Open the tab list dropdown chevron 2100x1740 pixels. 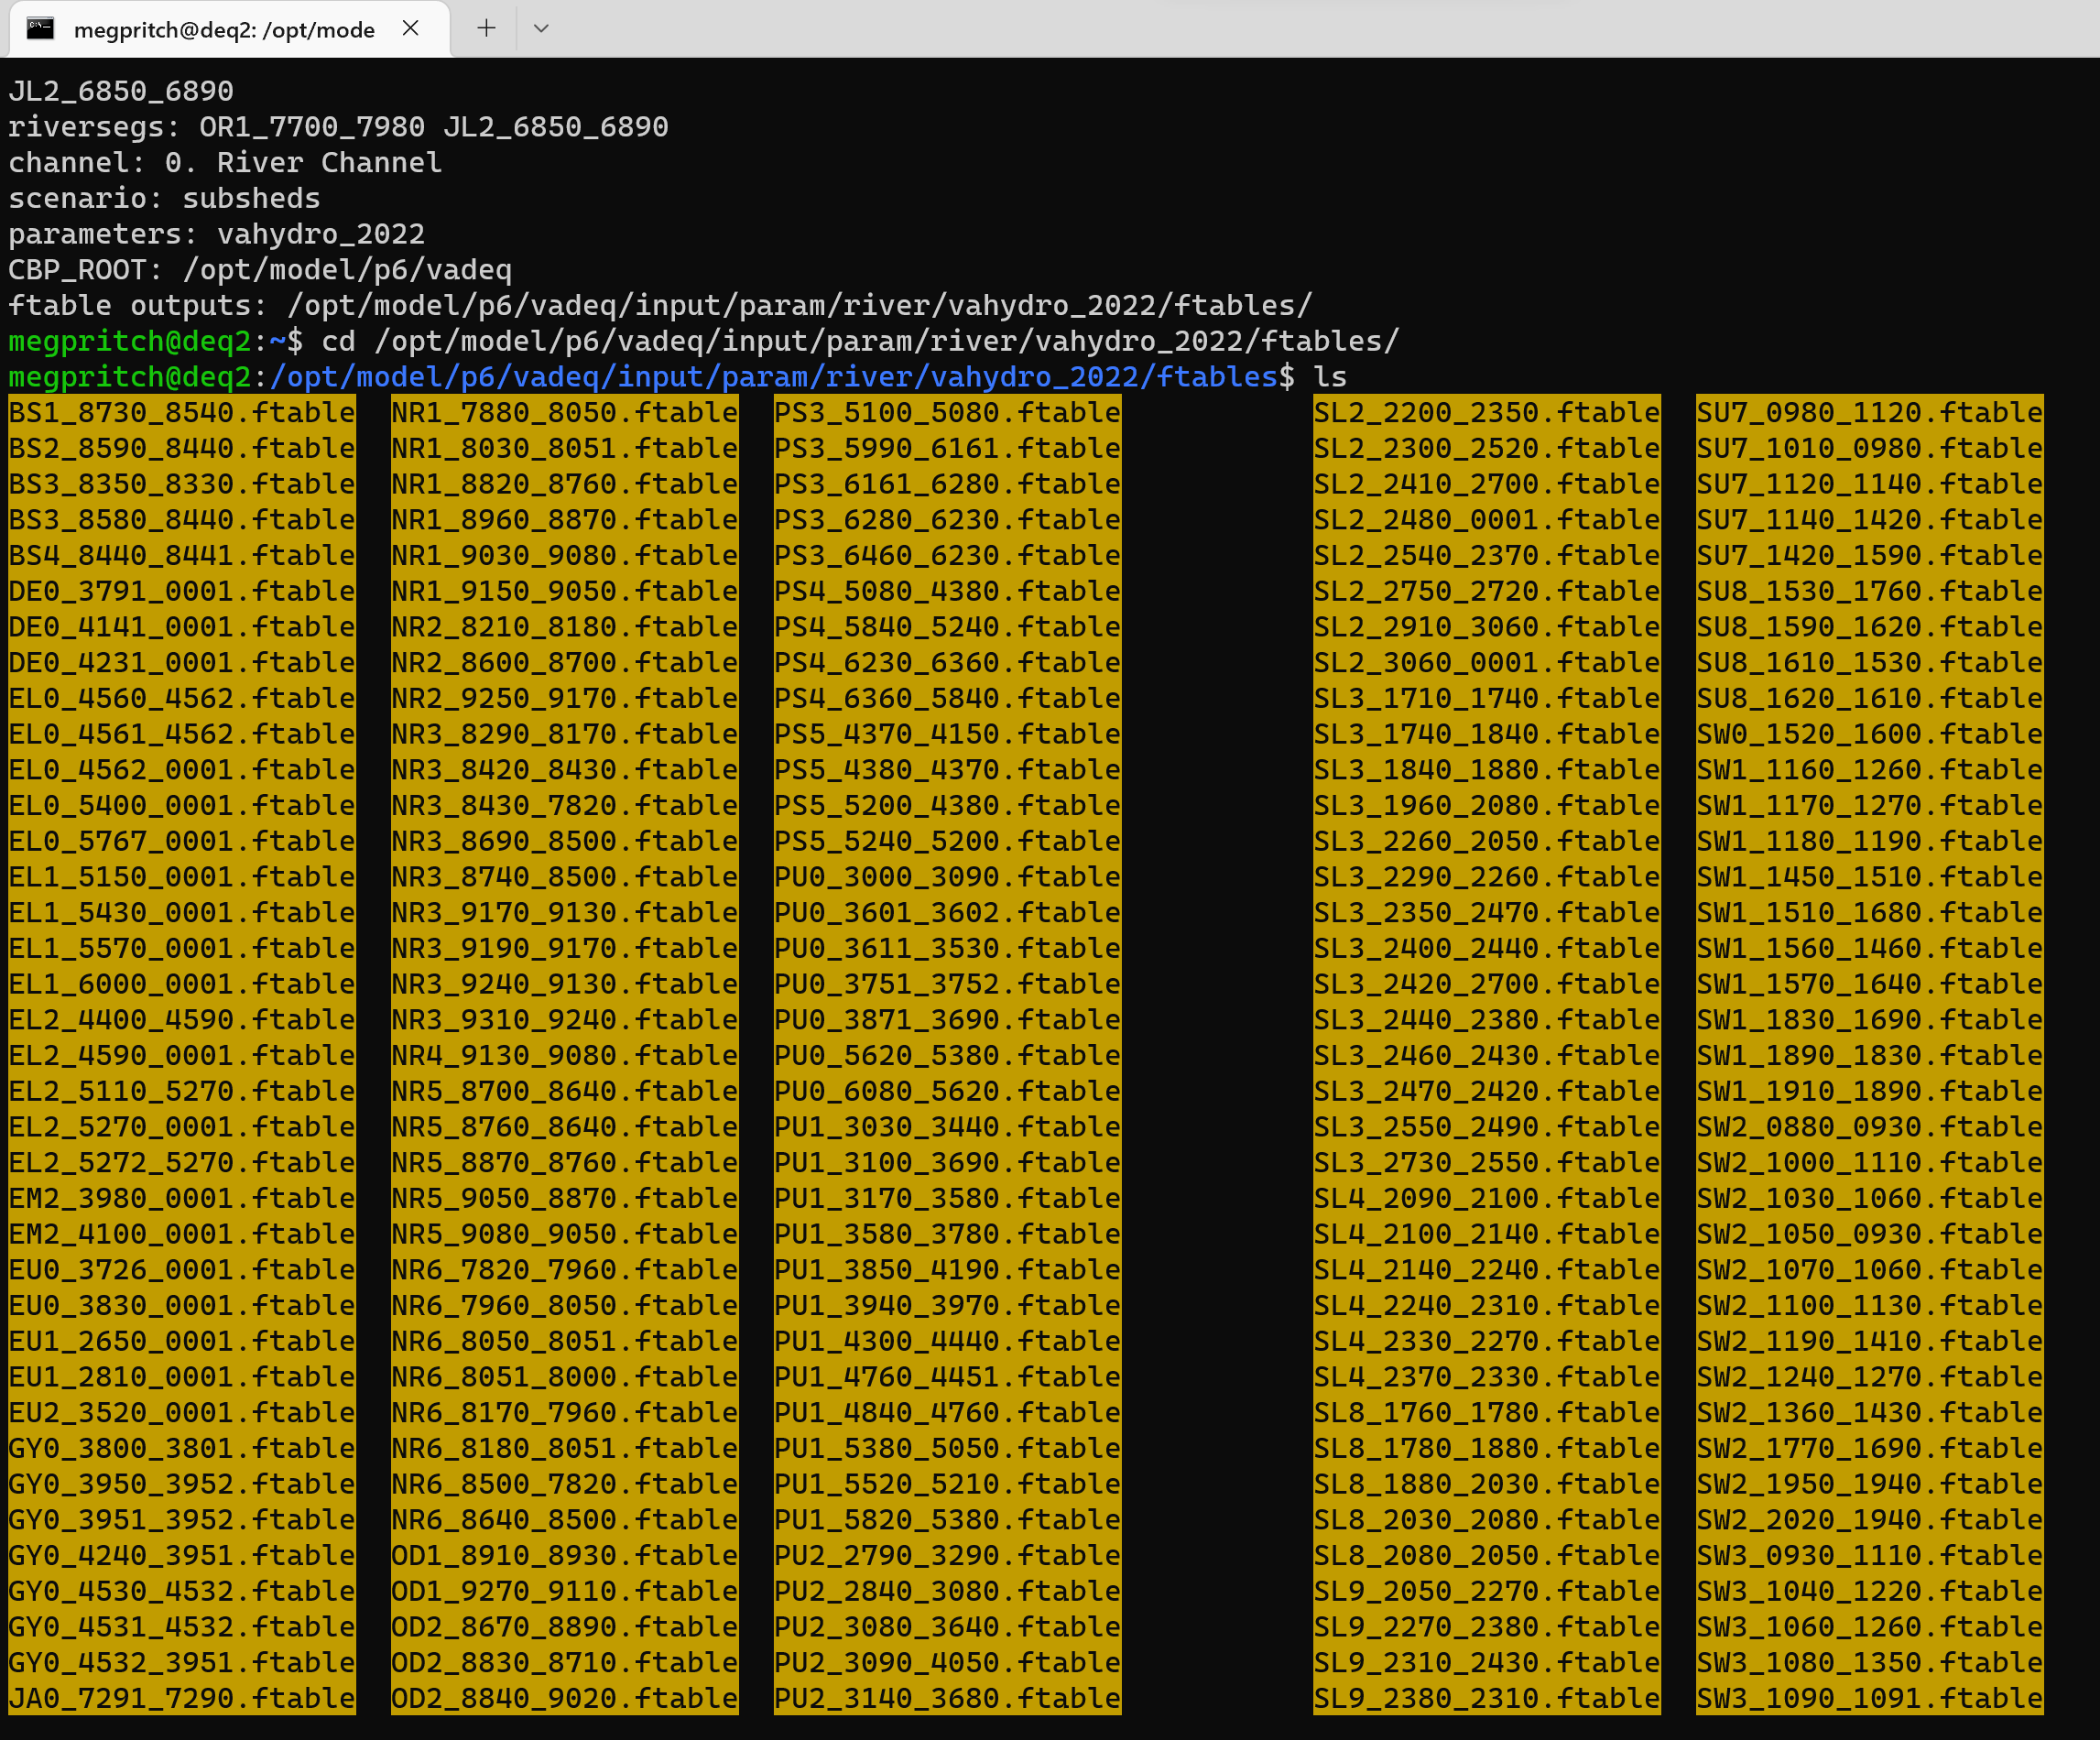[541, 29]
